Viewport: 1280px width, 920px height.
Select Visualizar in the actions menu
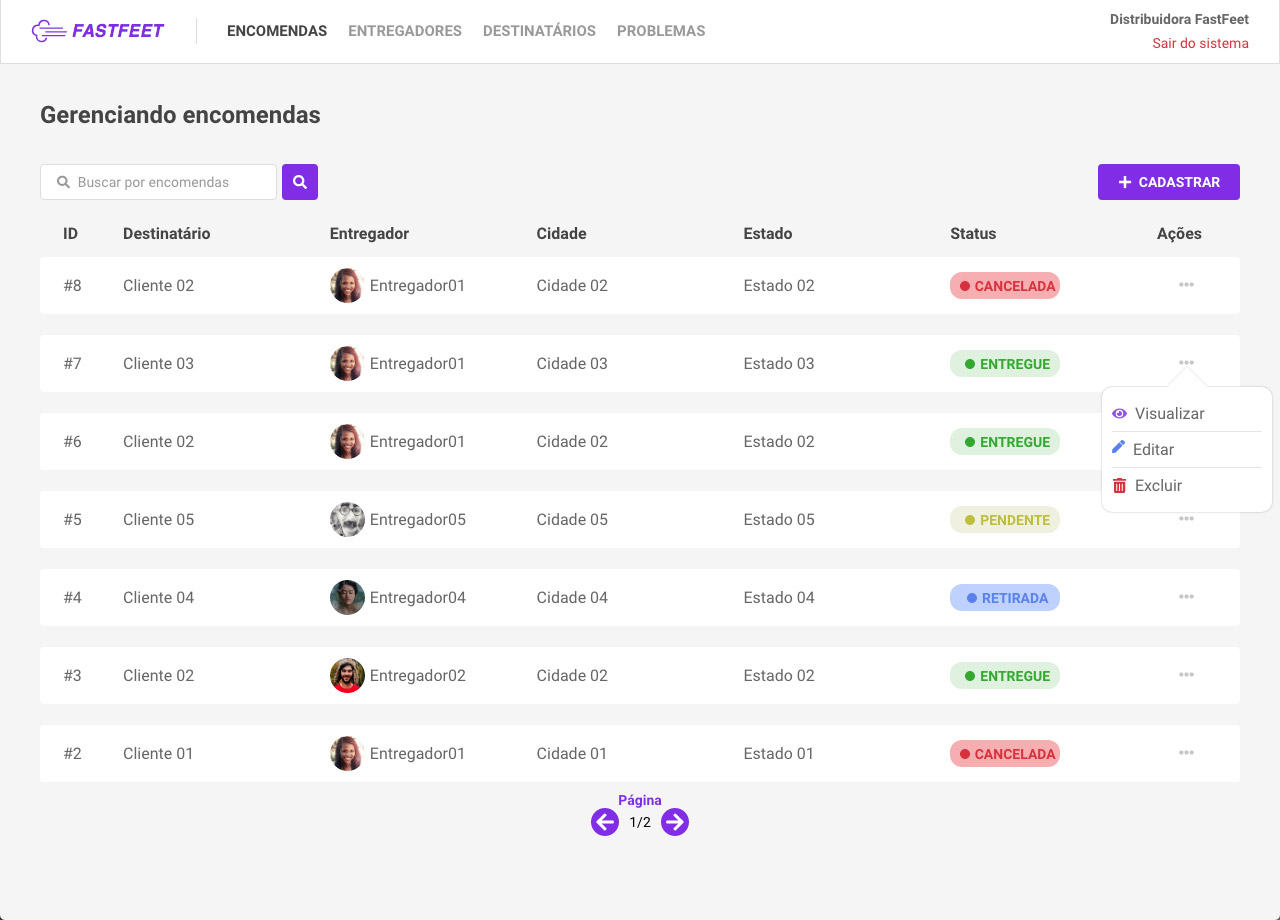(x=1170, y=413)
